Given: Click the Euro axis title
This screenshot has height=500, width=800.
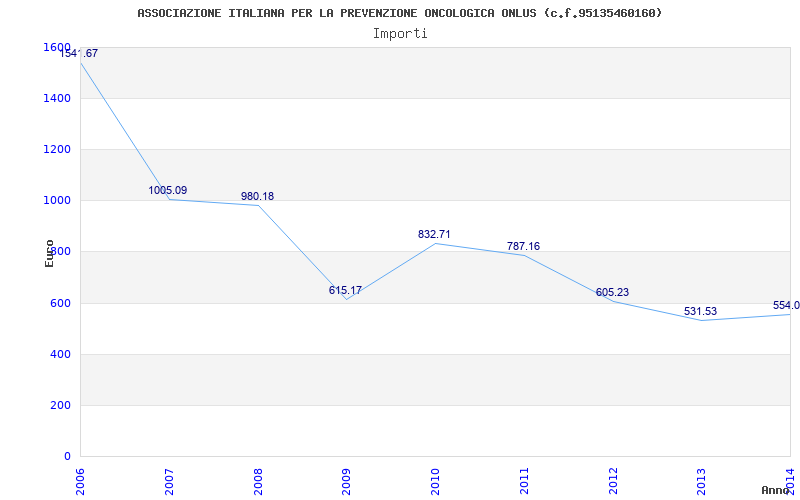Looking at the screenshot, I should pyautogui.click(x=49, y=253).
